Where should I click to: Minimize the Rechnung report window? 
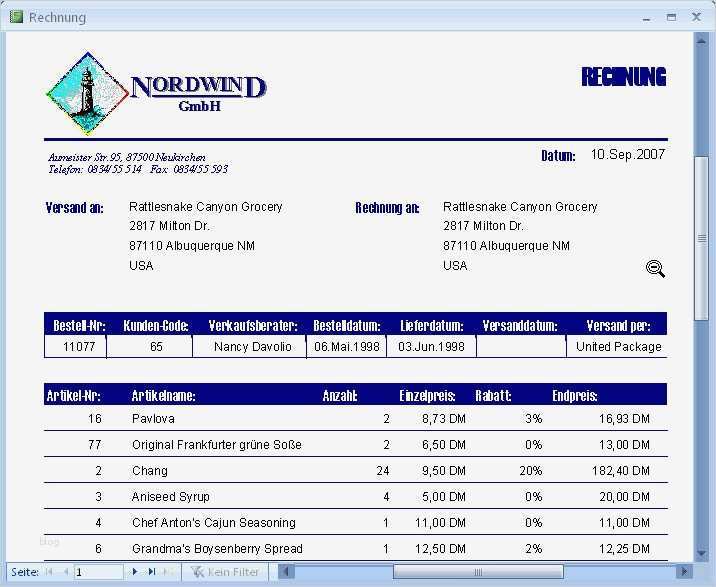646,17
